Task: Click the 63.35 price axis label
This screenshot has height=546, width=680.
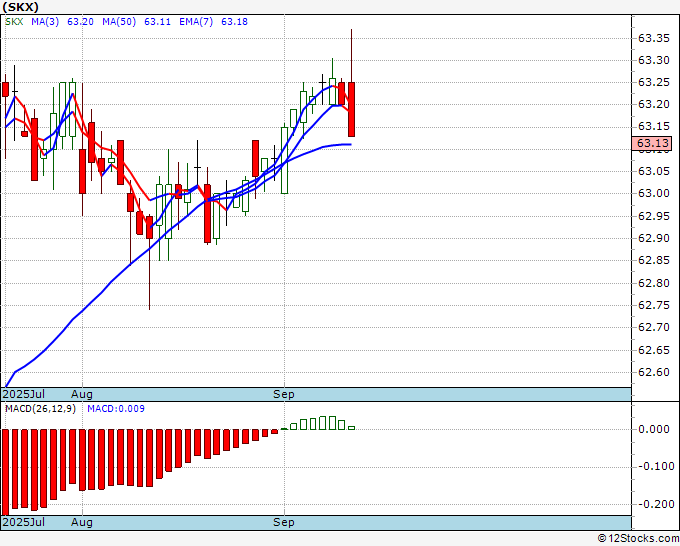Action: coord(654,39)
